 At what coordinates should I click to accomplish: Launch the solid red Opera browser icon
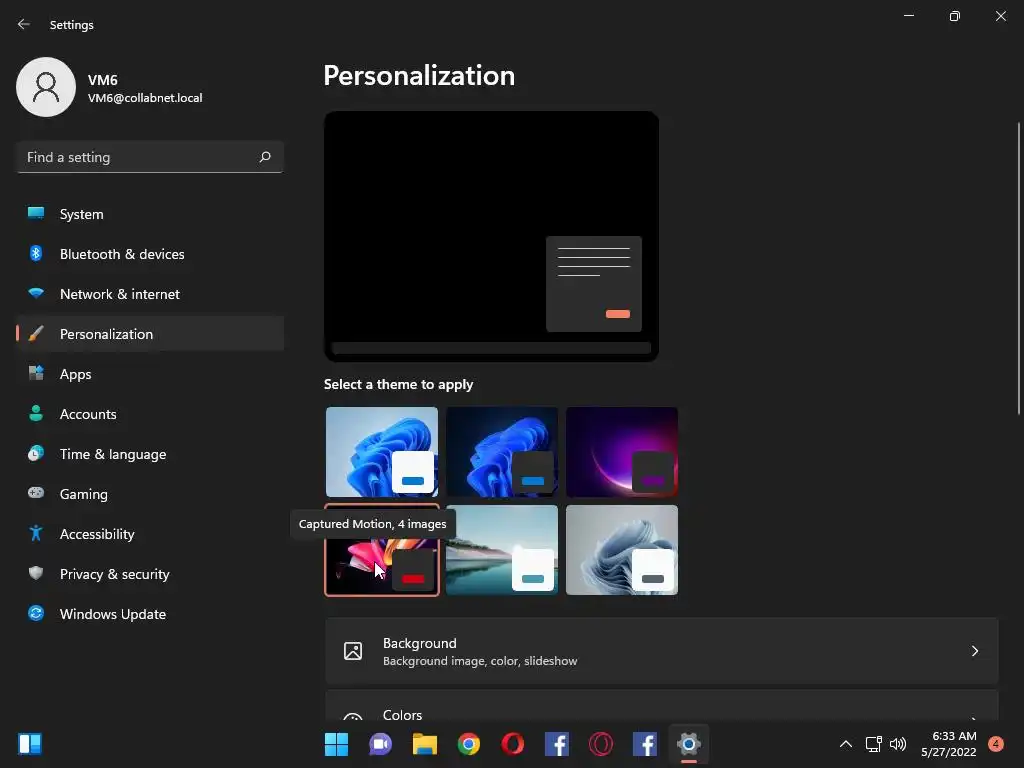tap(513, 744)
